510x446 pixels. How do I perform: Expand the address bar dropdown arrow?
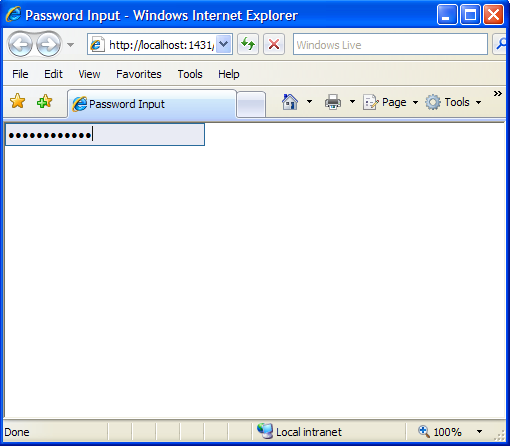pos(224,44)
